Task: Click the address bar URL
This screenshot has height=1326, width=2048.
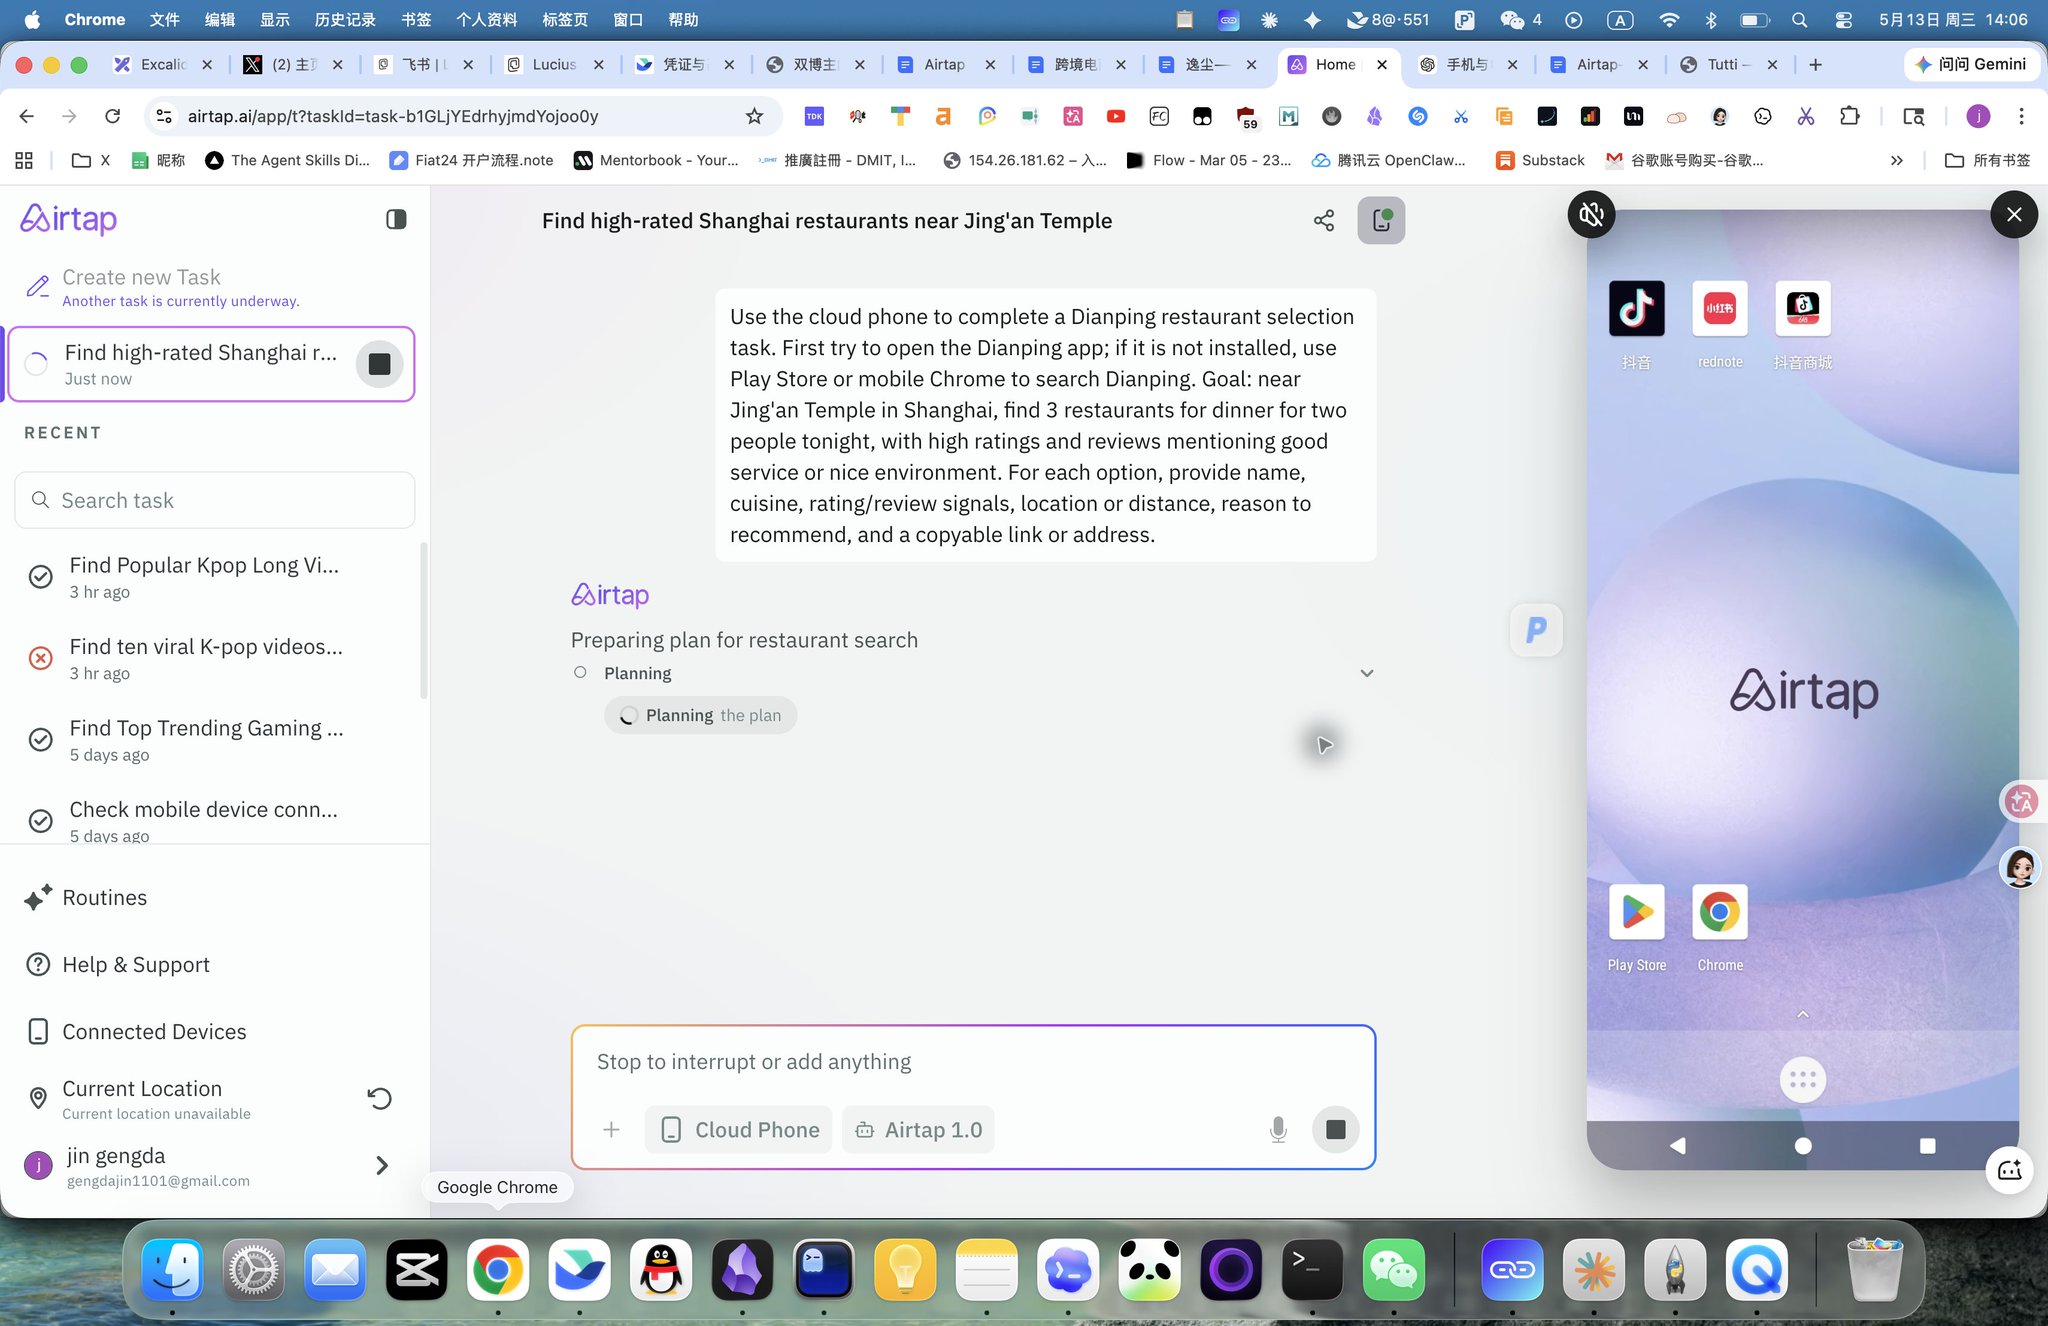Action: pyautogui.click(x=393, y=116)
